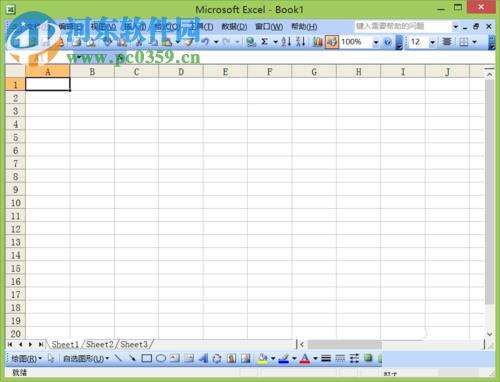Click the help question input box
Image resolution: width=500 pixels, height=382 pixels.
tap(403, 26)
